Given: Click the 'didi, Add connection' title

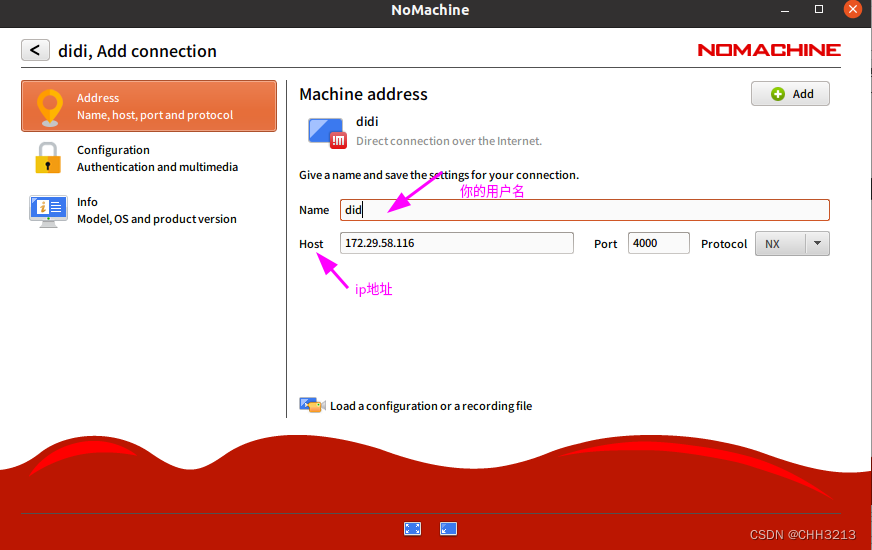Looking at the screenshot, I should [137, 51].
